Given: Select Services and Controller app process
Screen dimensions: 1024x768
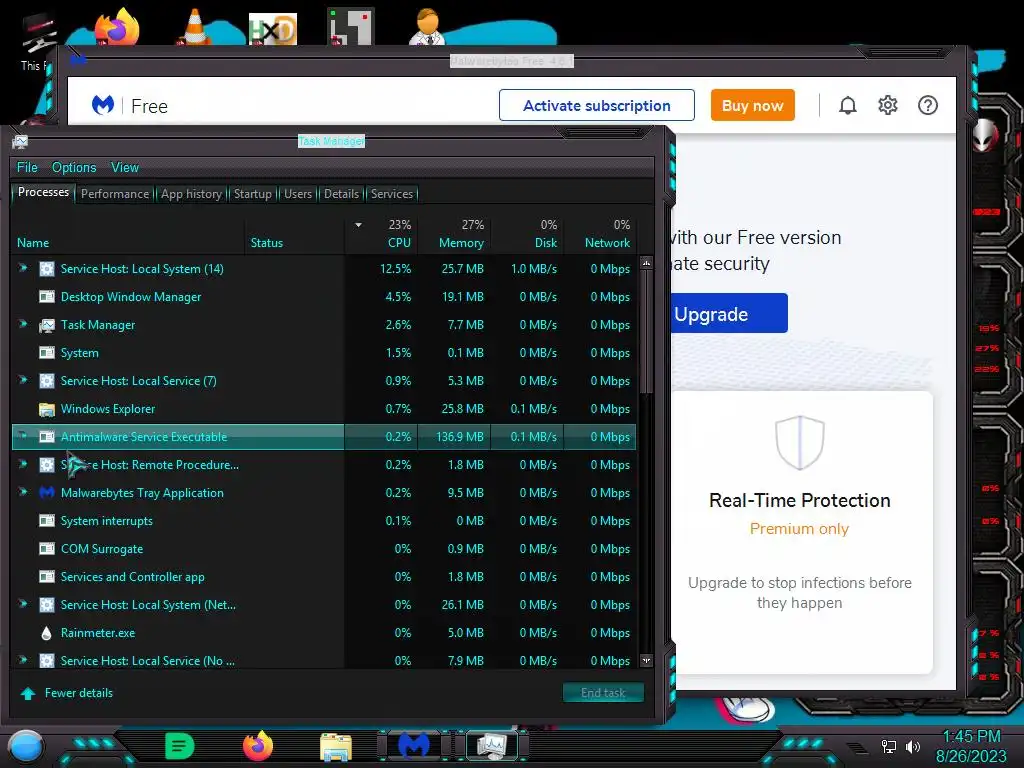Looking at the screenshot, I should [324, 577].
